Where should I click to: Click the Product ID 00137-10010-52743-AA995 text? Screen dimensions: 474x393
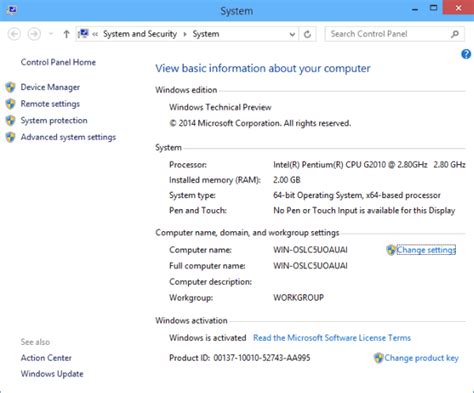pyautogui.click(x=240, y=358)
